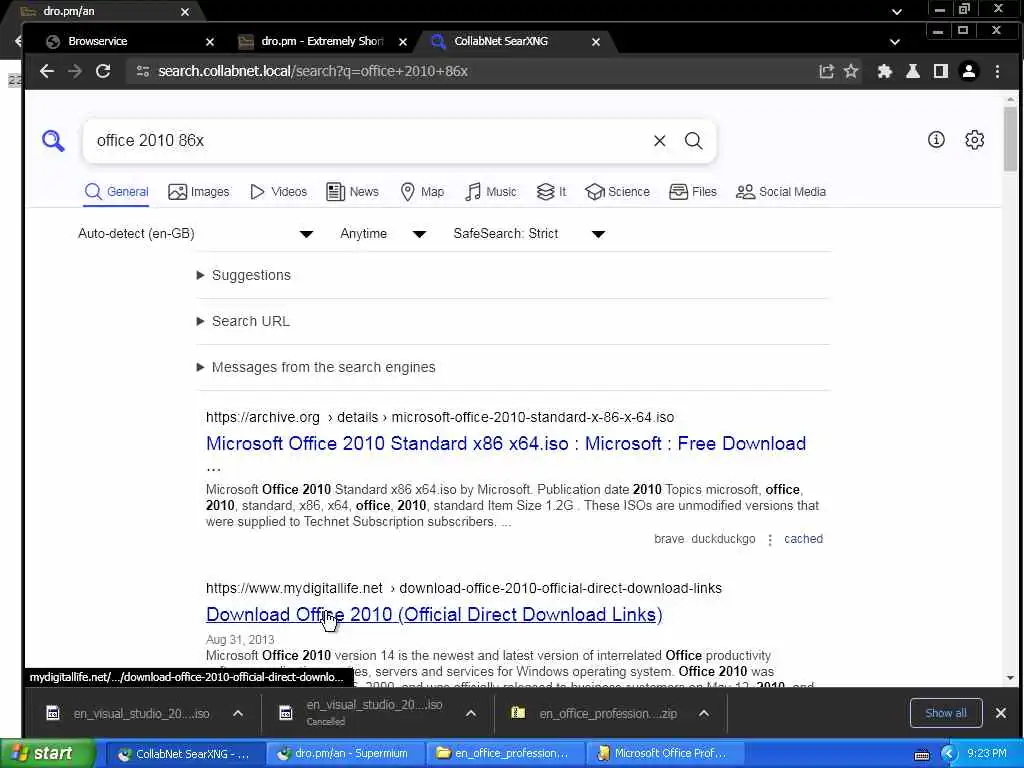The height and width of the screenshot is (768, 1024).
Task: Switch to Files category
Action: tap(693, 192)
